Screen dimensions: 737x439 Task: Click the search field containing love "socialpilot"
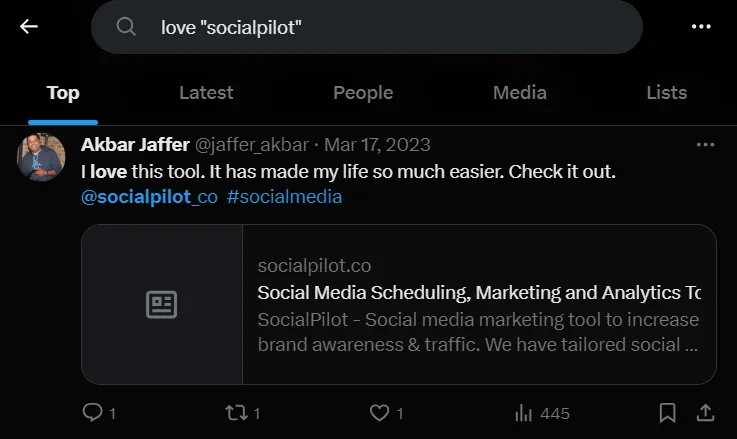coord(380,27)
